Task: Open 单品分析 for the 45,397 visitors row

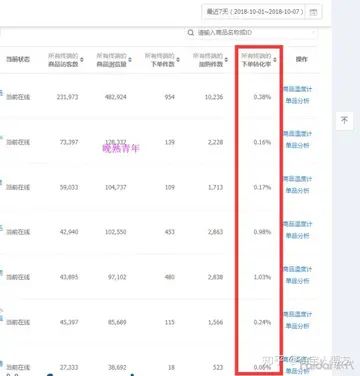Action: click(x=297, y=326)
